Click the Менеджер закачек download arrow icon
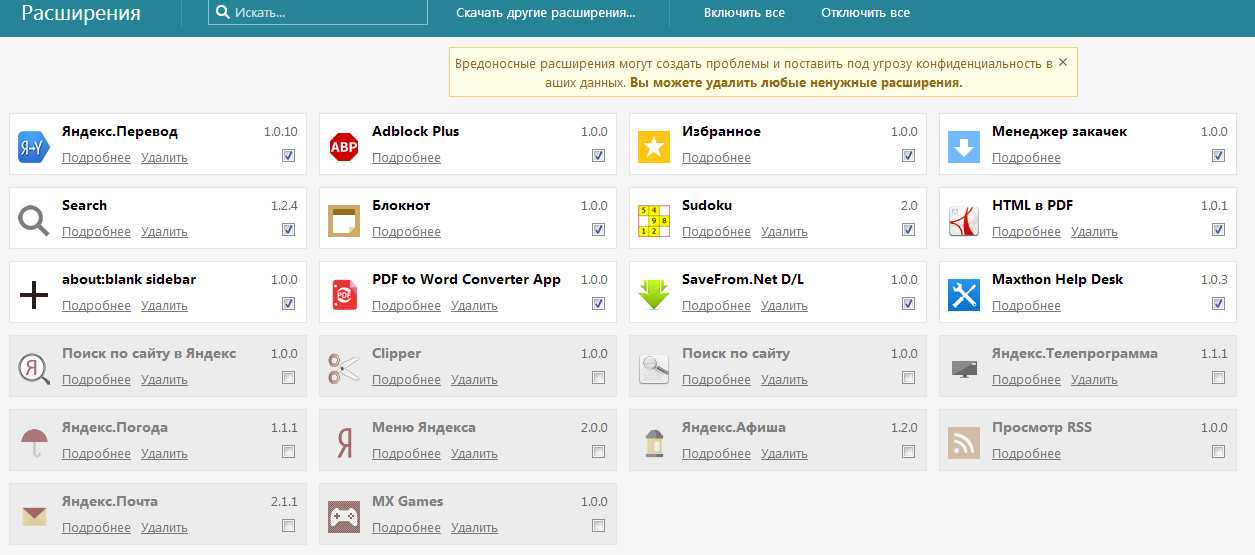Viewport: 1255px width, 555px height. coord(964,147)
